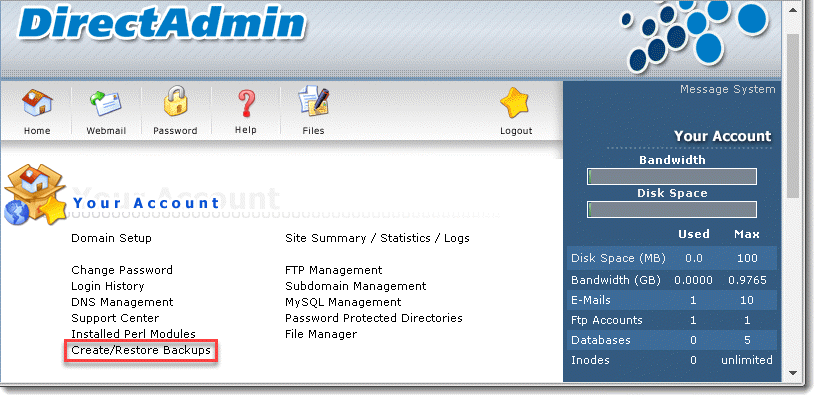Click the Disk Space usage bar
Screen dimensions: 815x396
pyautogui.click(x=672, y=210)
